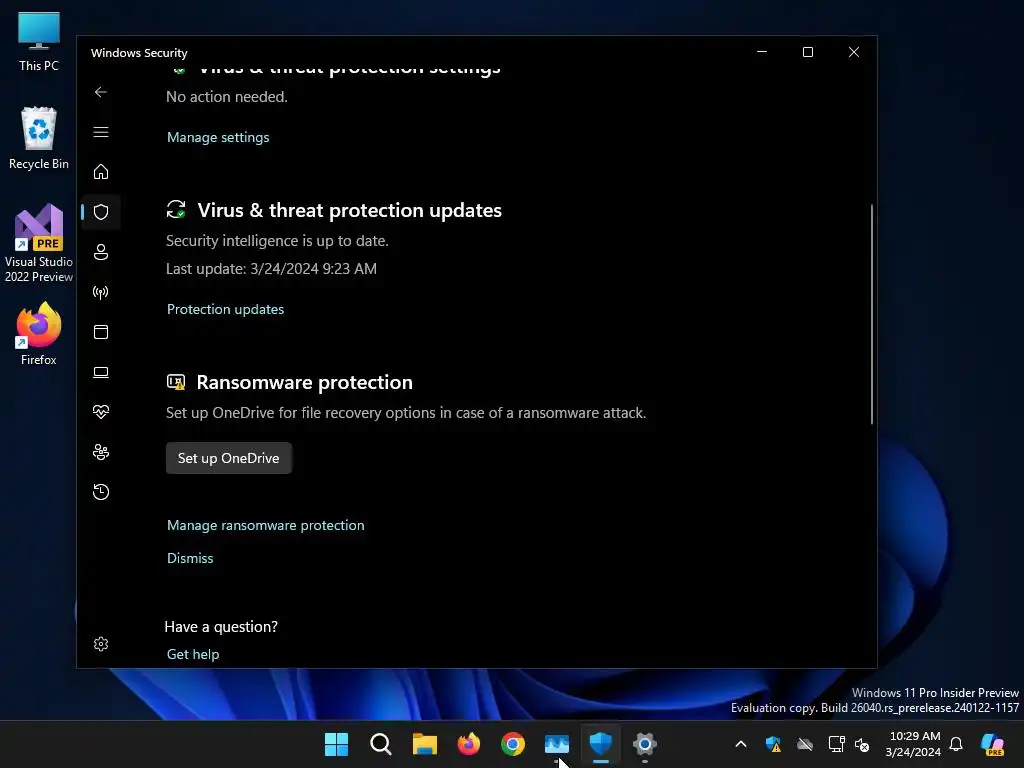Open Protection updates link

(225, 309)
